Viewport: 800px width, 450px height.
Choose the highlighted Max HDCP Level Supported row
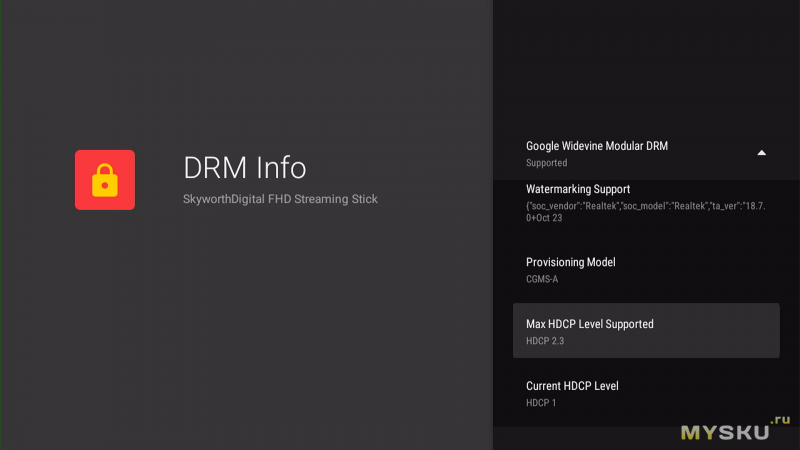(645, 331)
